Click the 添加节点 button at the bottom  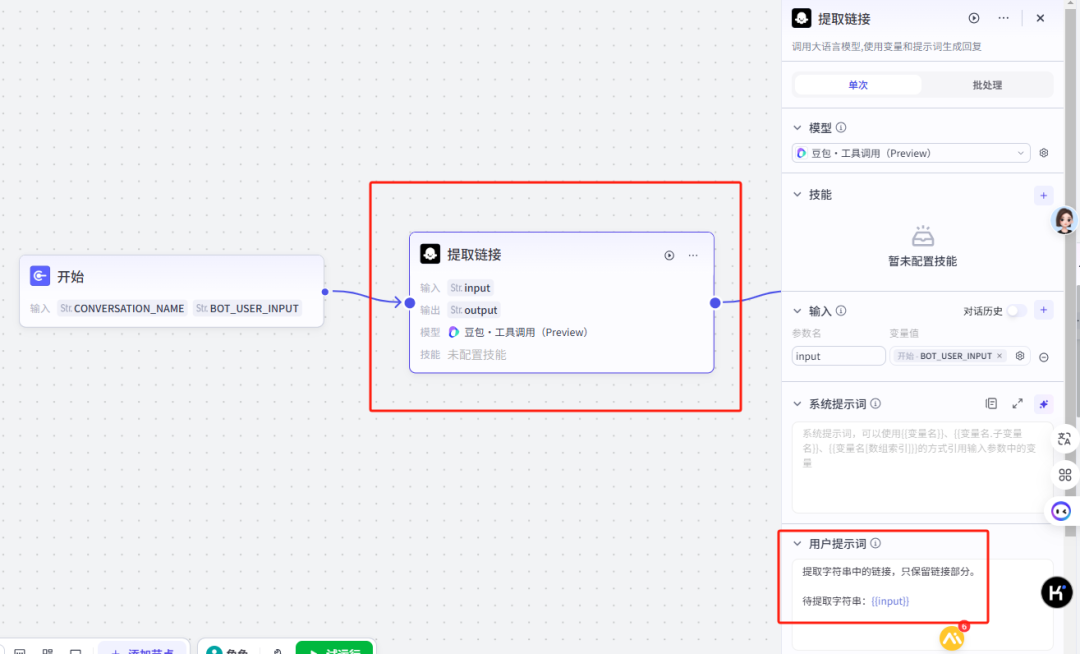[x=143, y=648]
